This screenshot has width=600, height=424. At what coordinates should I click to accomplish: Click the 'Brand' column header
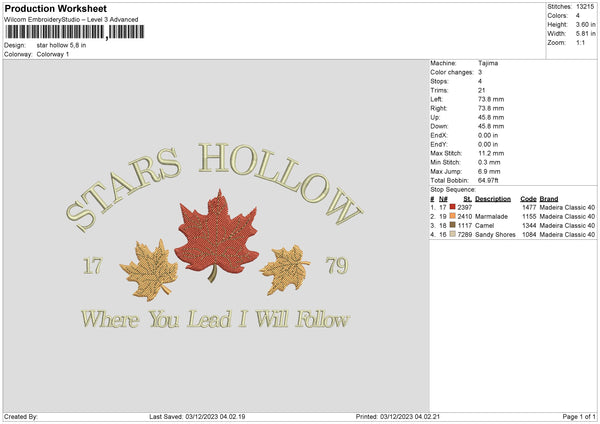coord(549,199)
